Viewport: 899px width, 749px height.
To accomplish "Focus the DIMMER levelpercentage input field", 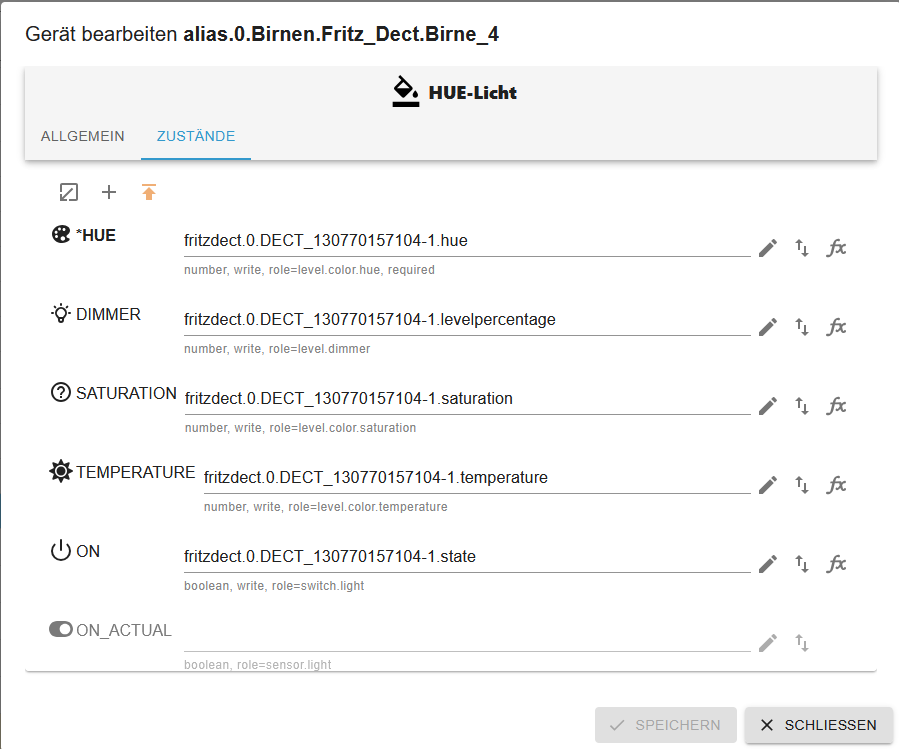I will (466, 320).
